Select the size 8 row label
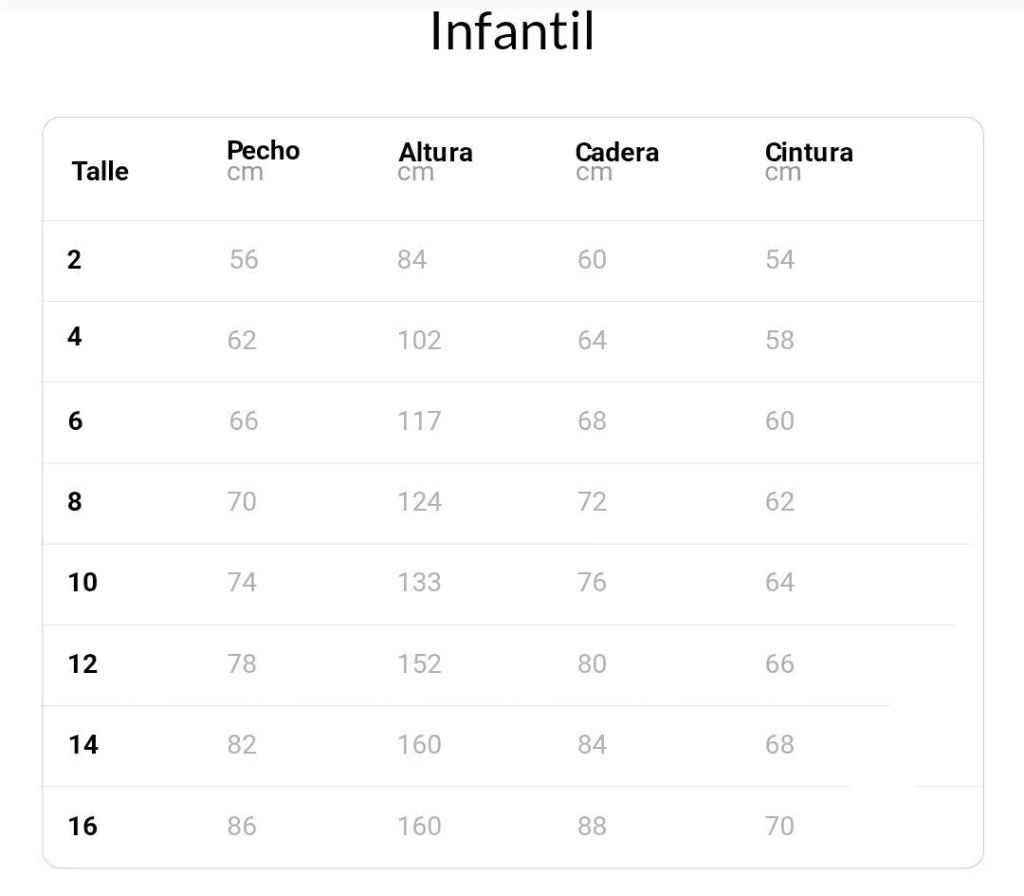 click(x=74, y=502)
